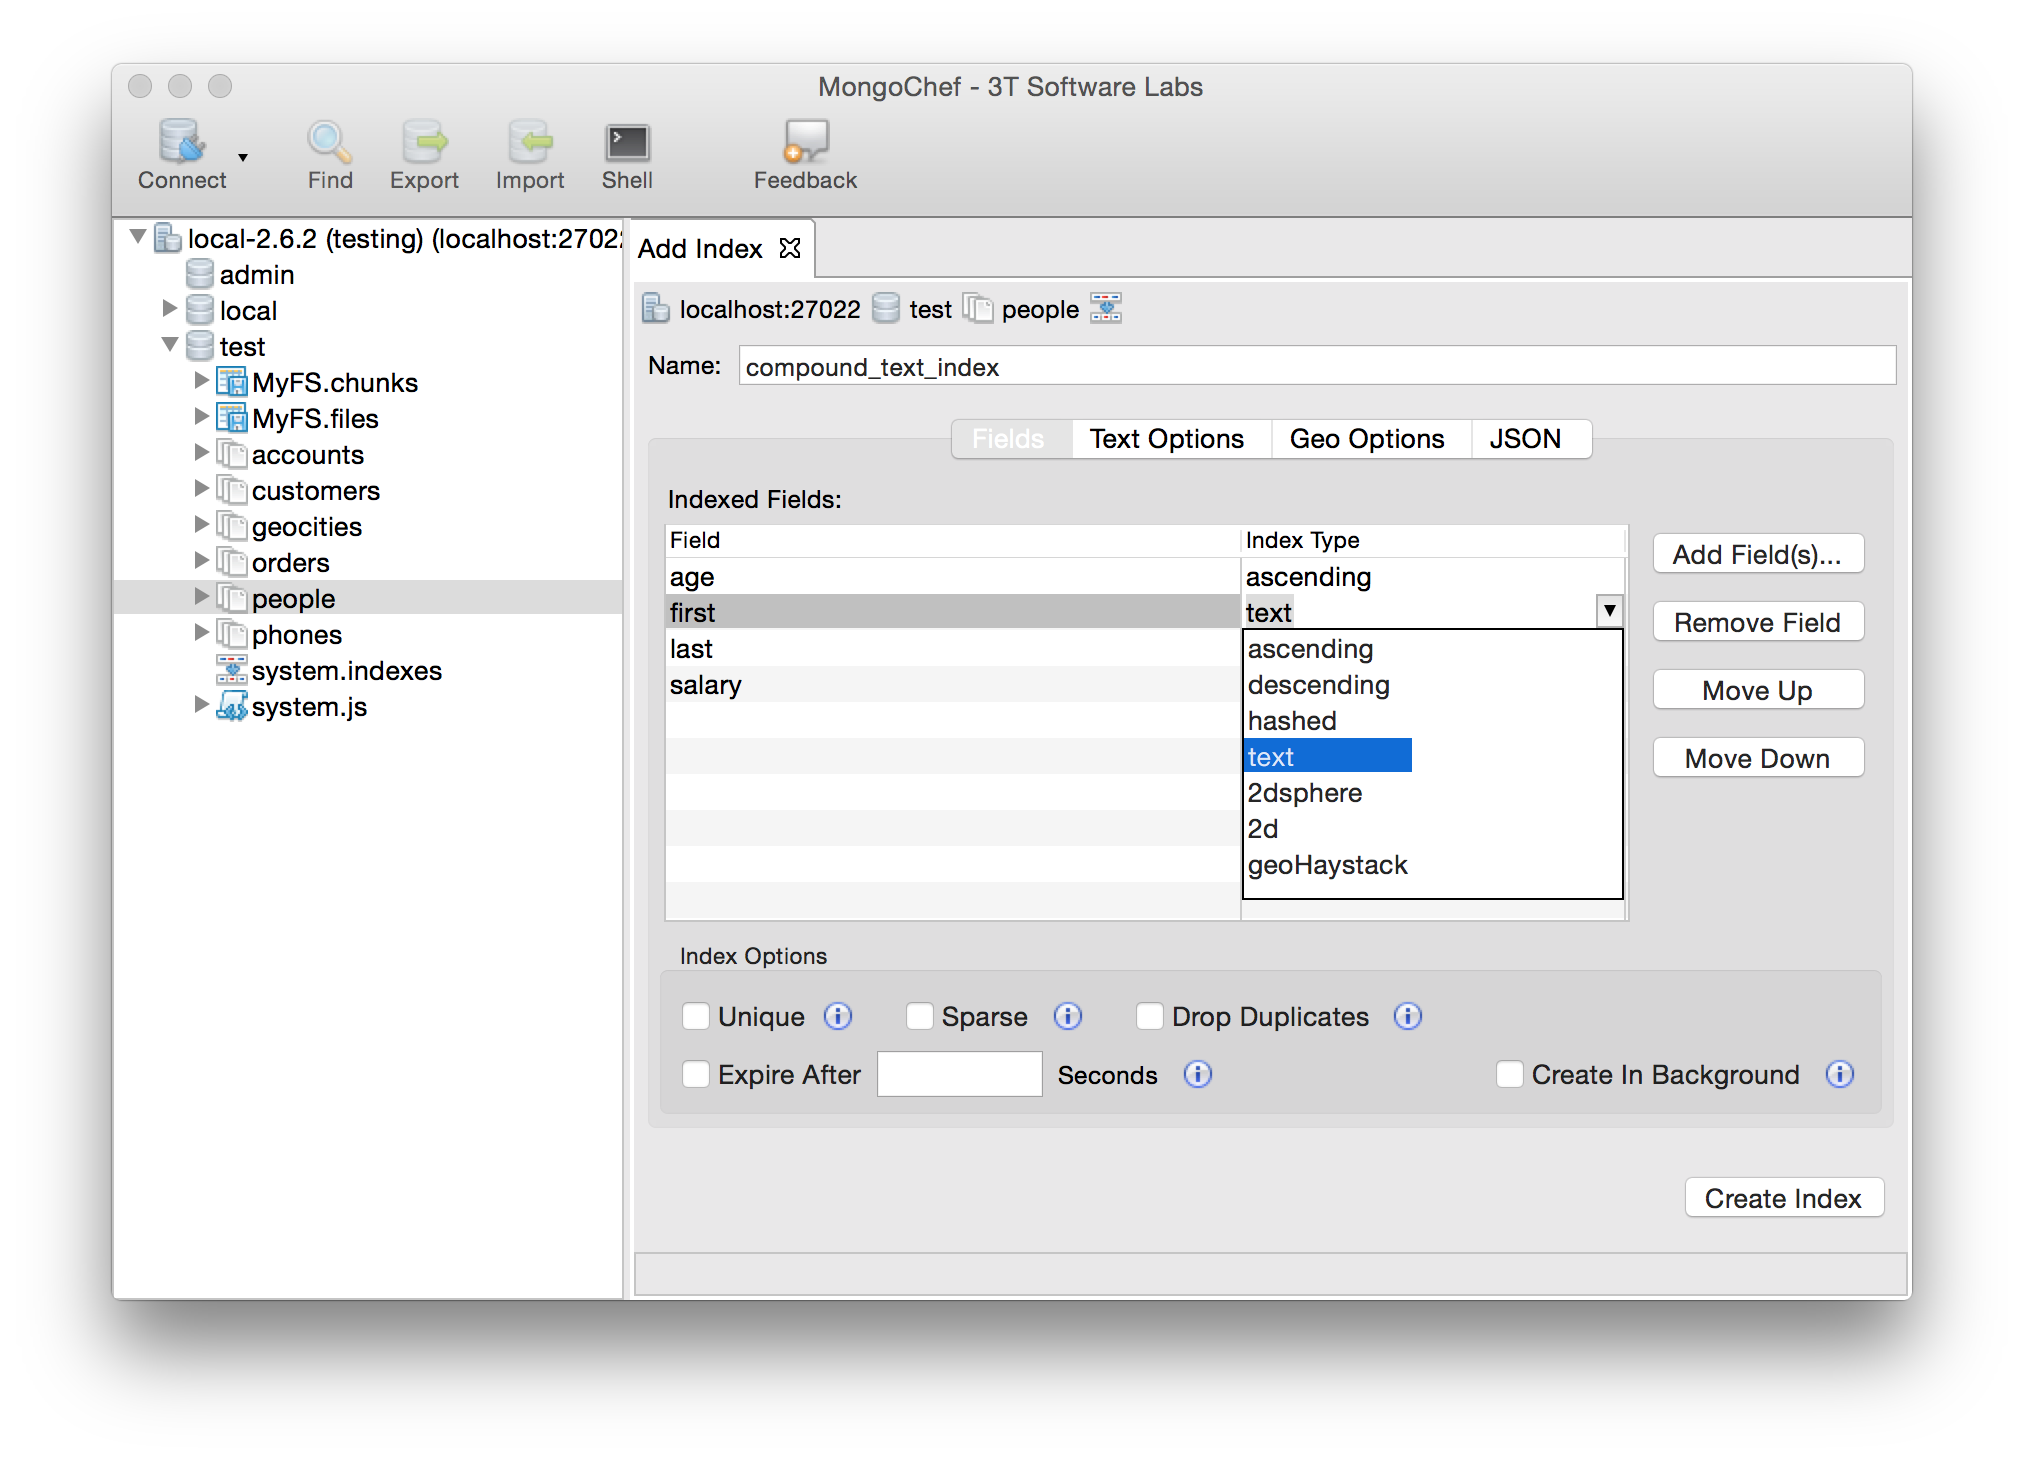Image resolution: width=2024 pixels, height=1460 pixels.
Task: Click the customers collection icon
Action: click(x=232, y=490)
